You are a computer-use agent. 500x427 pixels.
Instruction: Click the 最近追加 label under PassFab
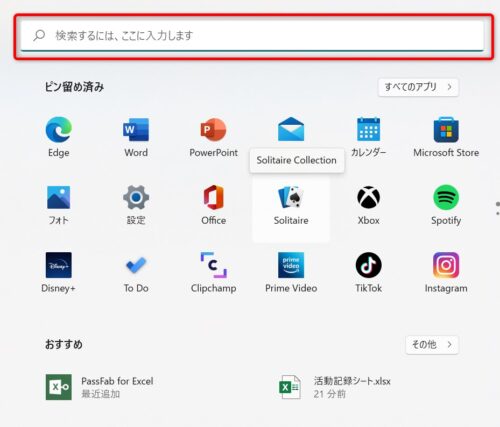(100, 394)
